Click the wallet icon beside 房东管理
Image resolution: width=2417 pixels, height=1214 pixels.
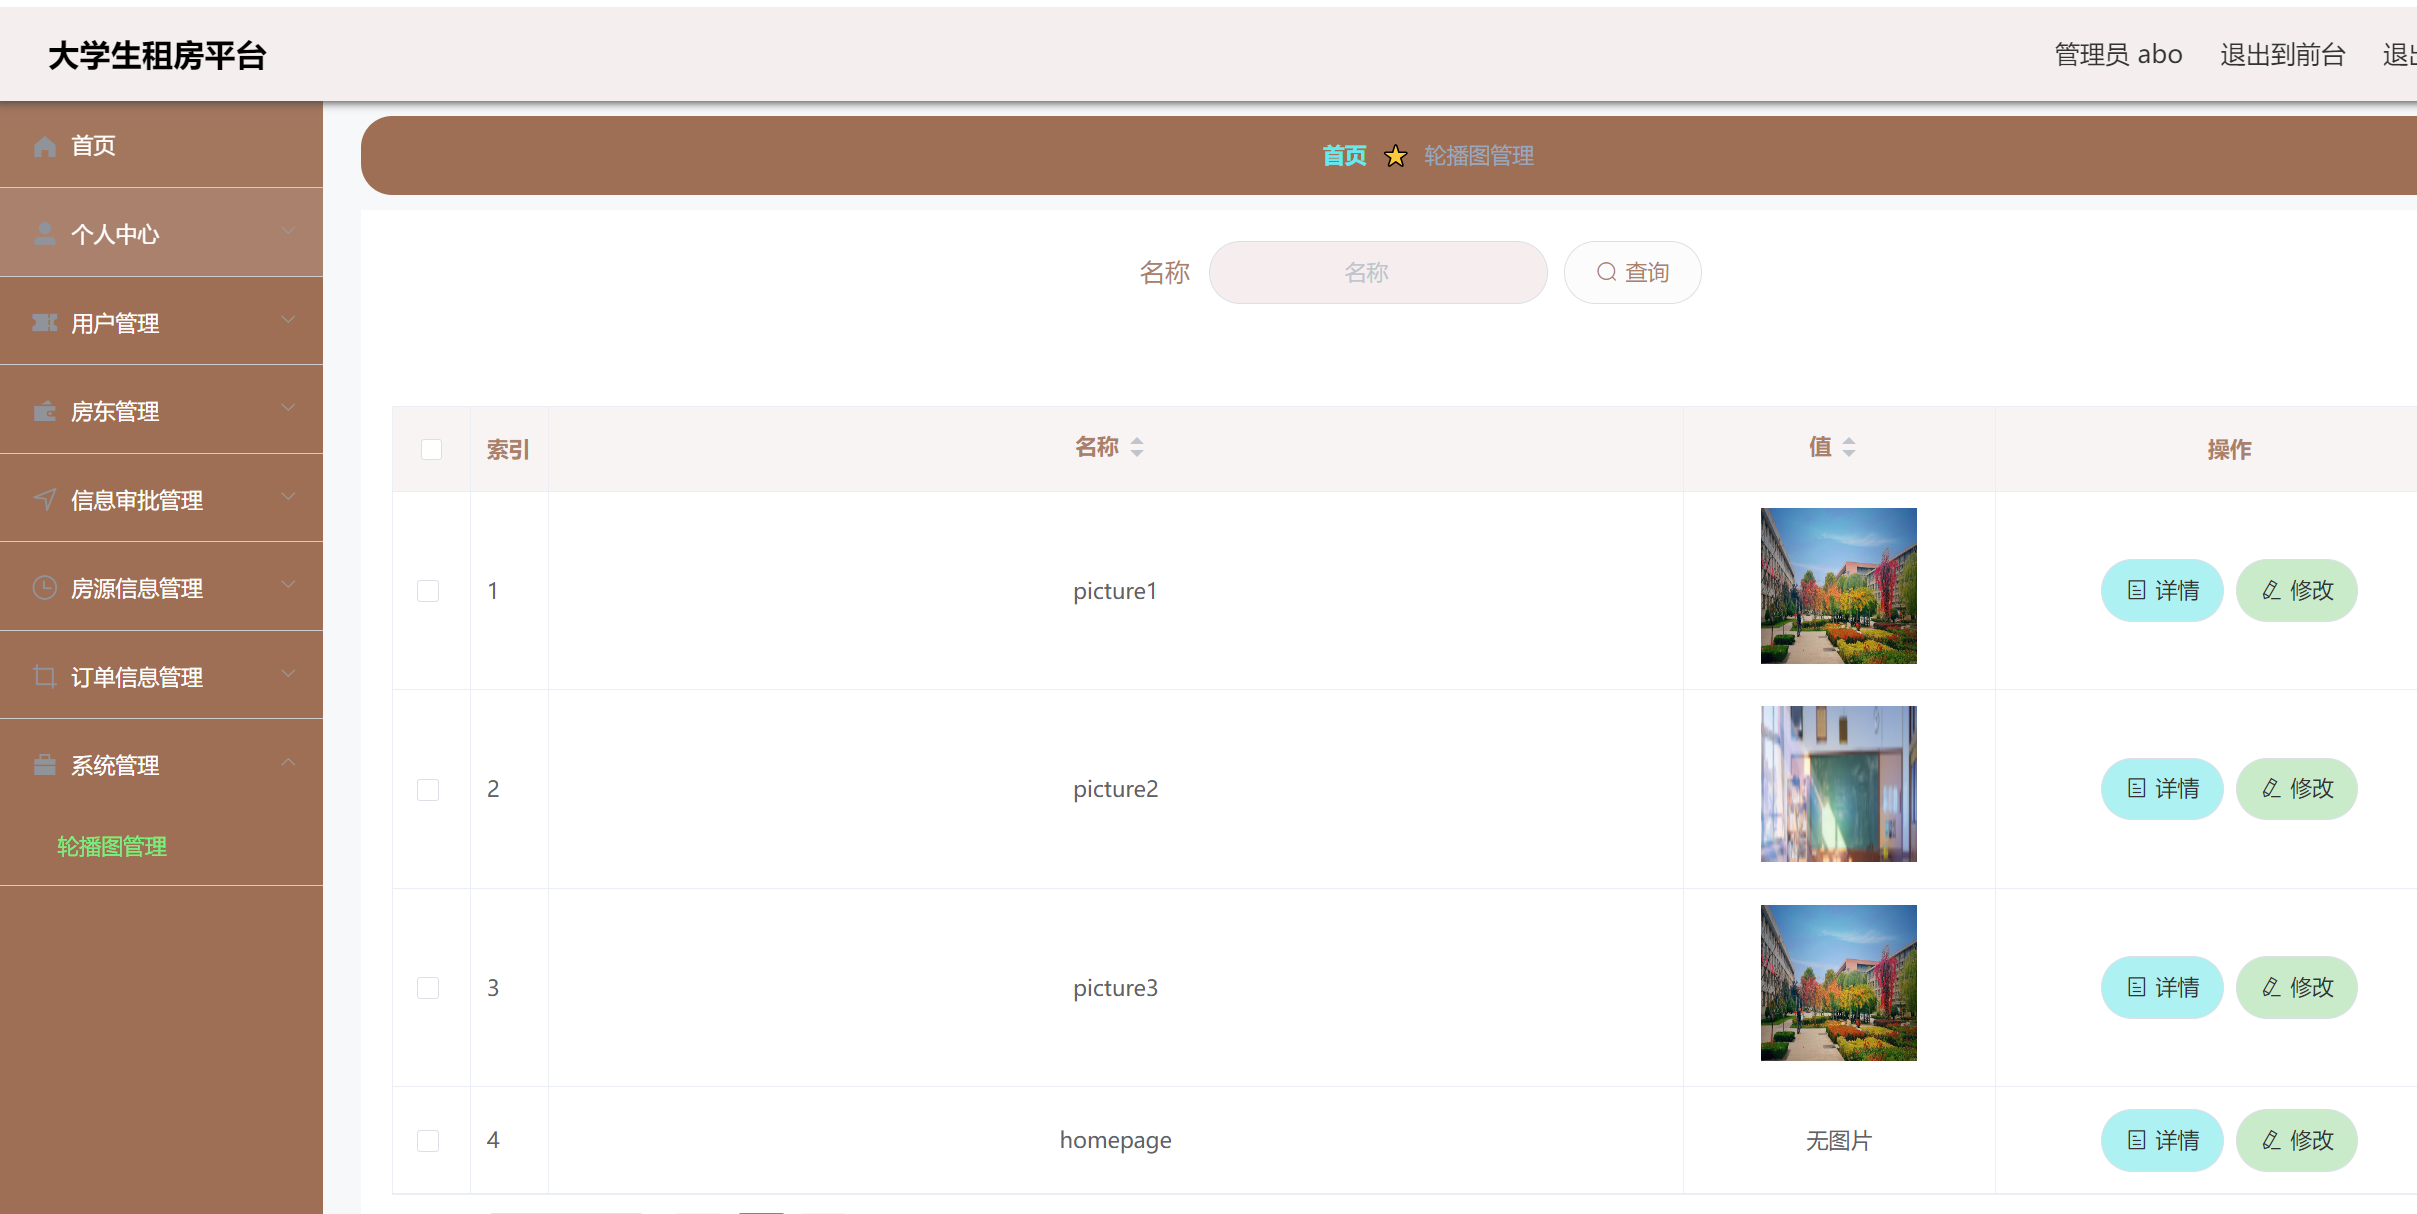click(x=44, y=411)
